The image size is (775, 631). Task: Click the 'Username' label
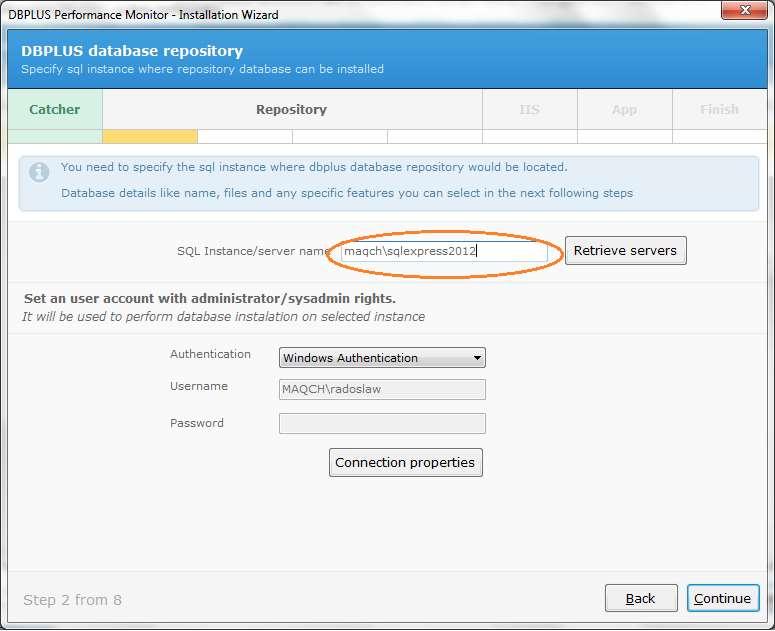tap(199, 386)
